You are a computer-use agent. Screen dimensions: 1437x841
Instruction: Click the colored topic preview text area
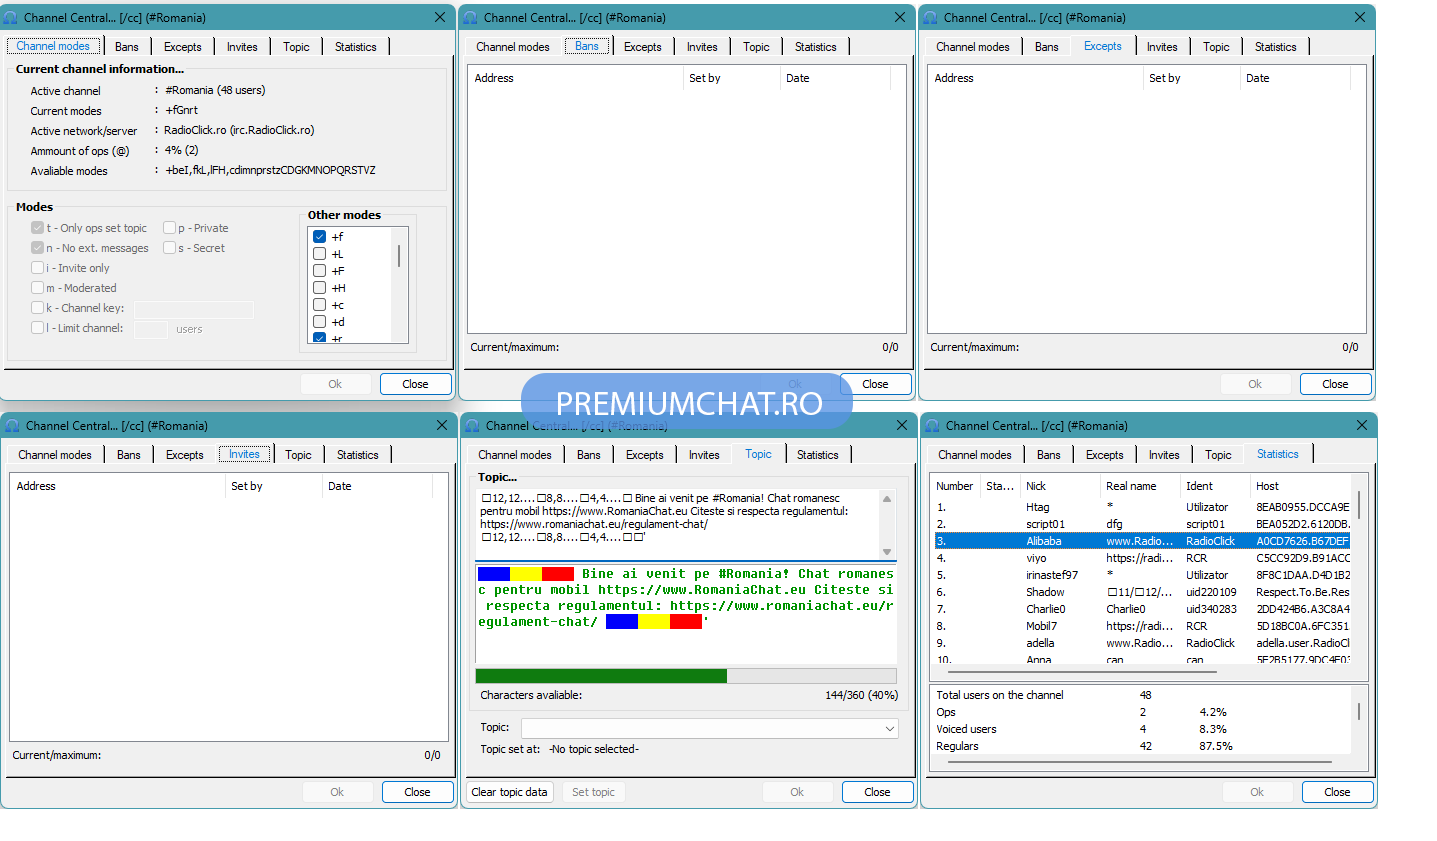tap(686, 614)
